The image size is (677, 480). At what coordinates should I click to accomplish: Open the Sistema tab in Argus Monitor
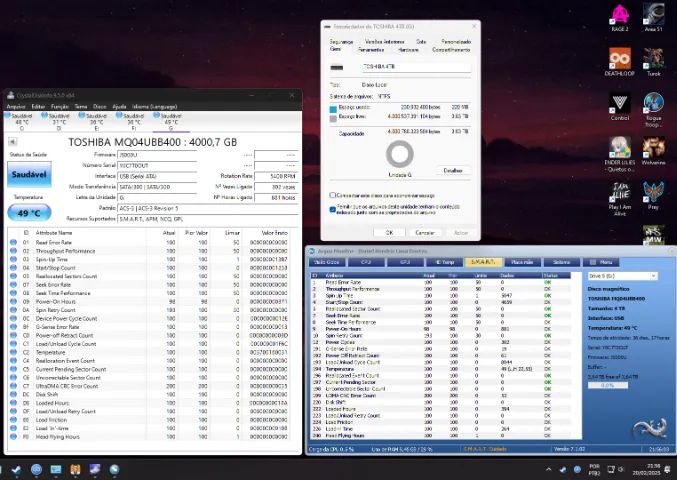pyautogui.click(x=561, y=262)
